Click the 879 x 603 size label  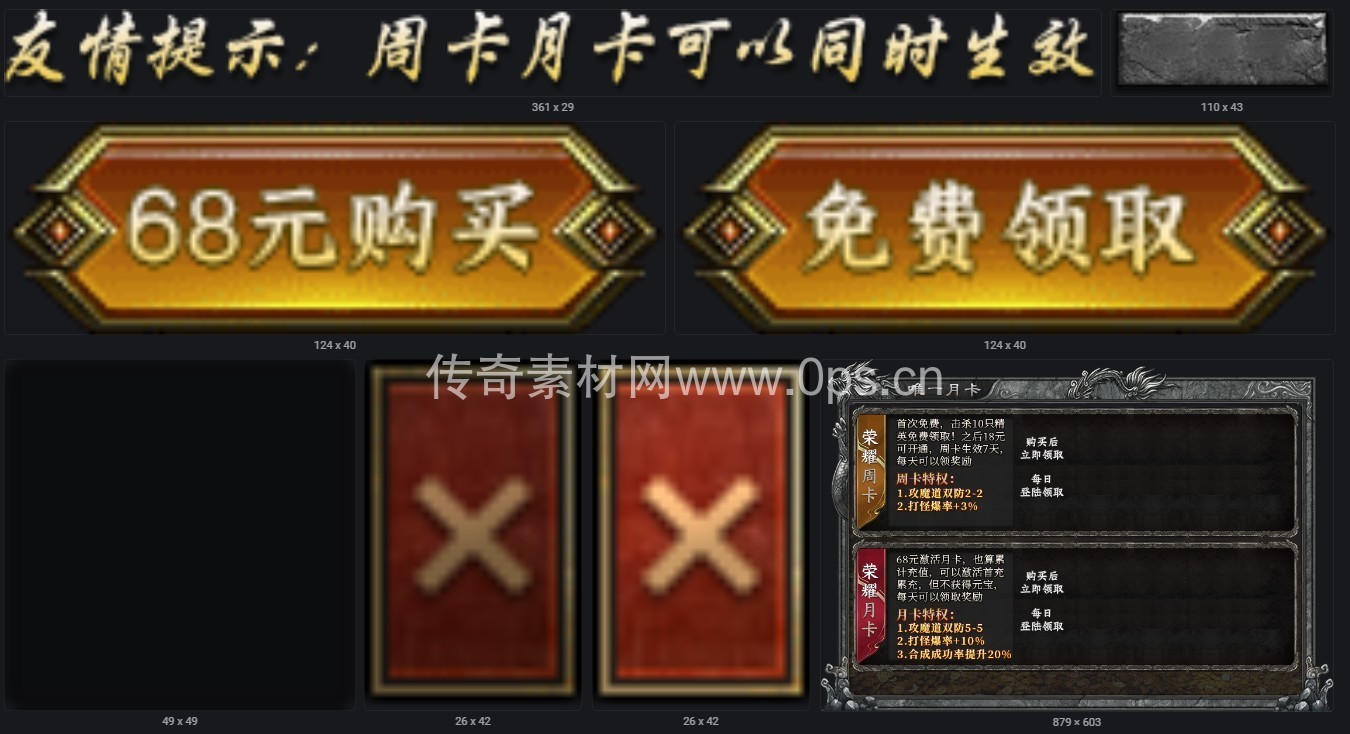pyautogui.click(x=1077, y=721)
